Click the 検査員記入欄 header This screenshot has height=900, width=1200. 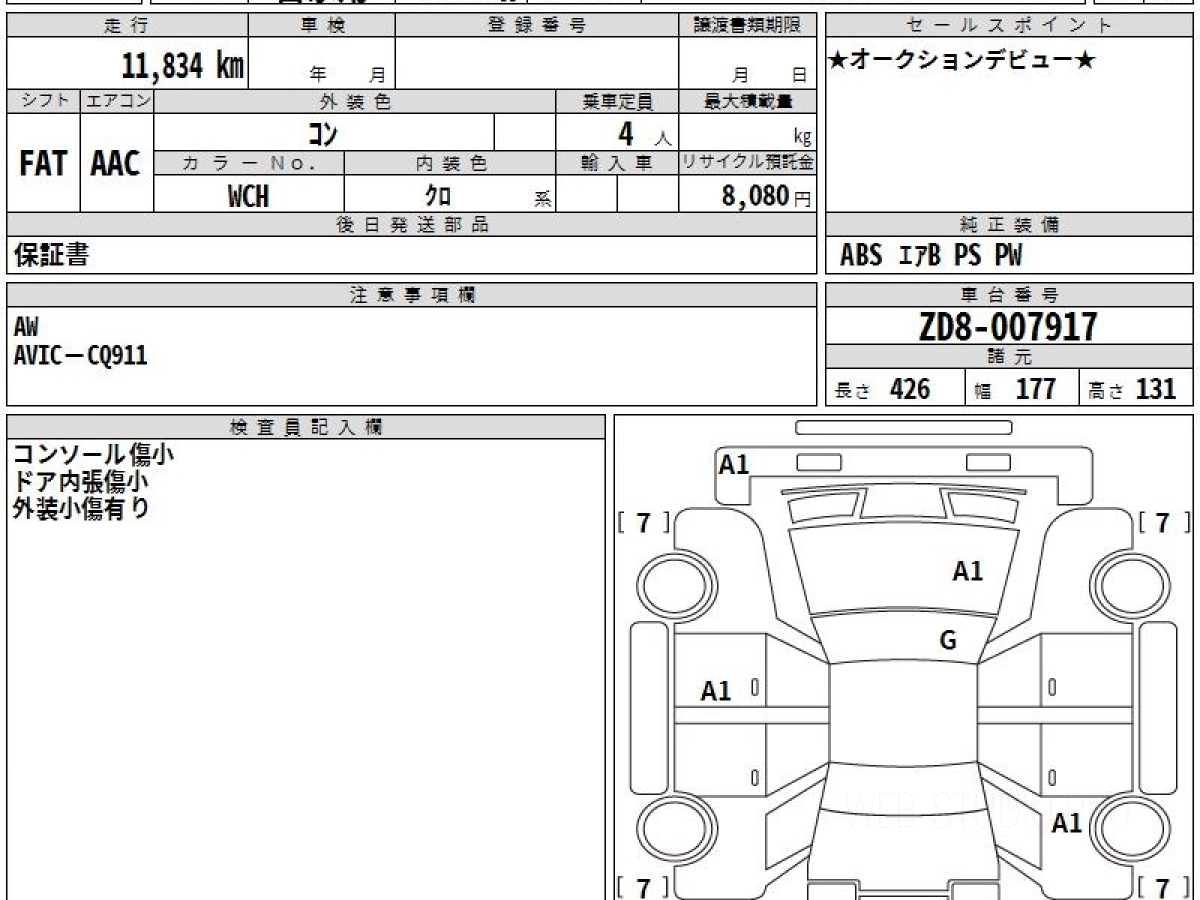306,427
